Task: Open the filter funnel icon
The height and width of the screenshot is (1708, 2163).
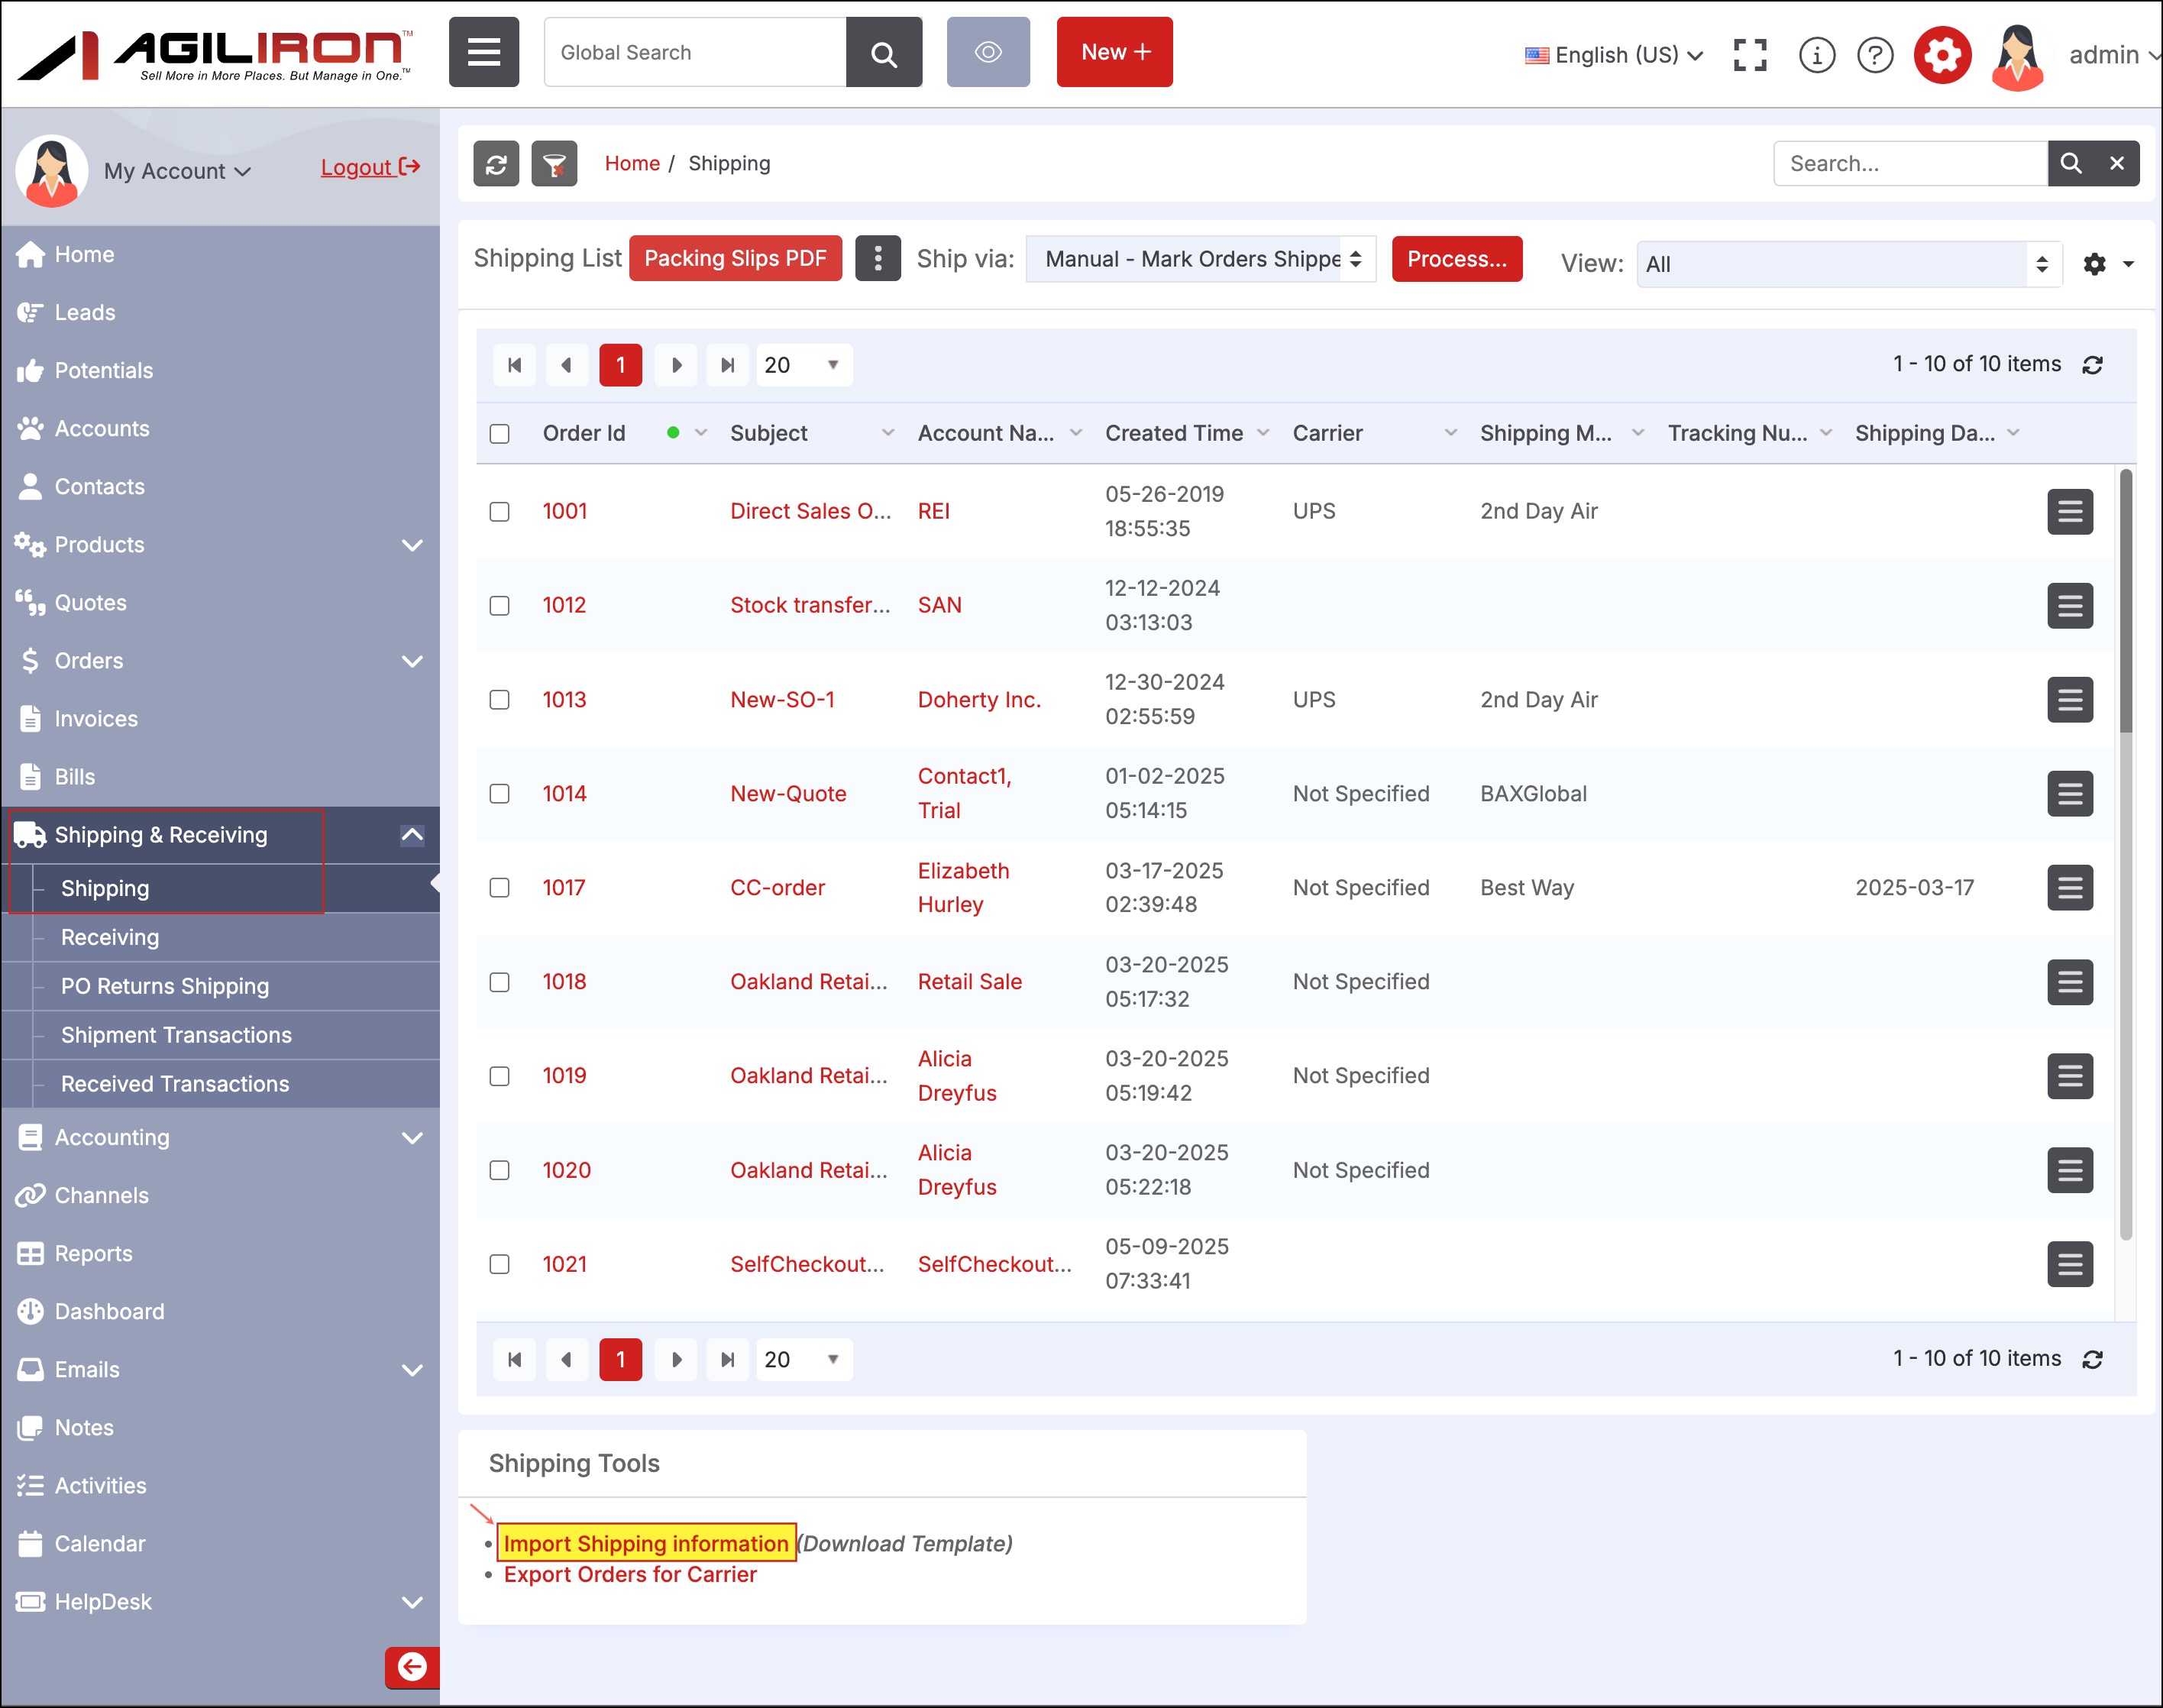Action: (x=554, y=164)
